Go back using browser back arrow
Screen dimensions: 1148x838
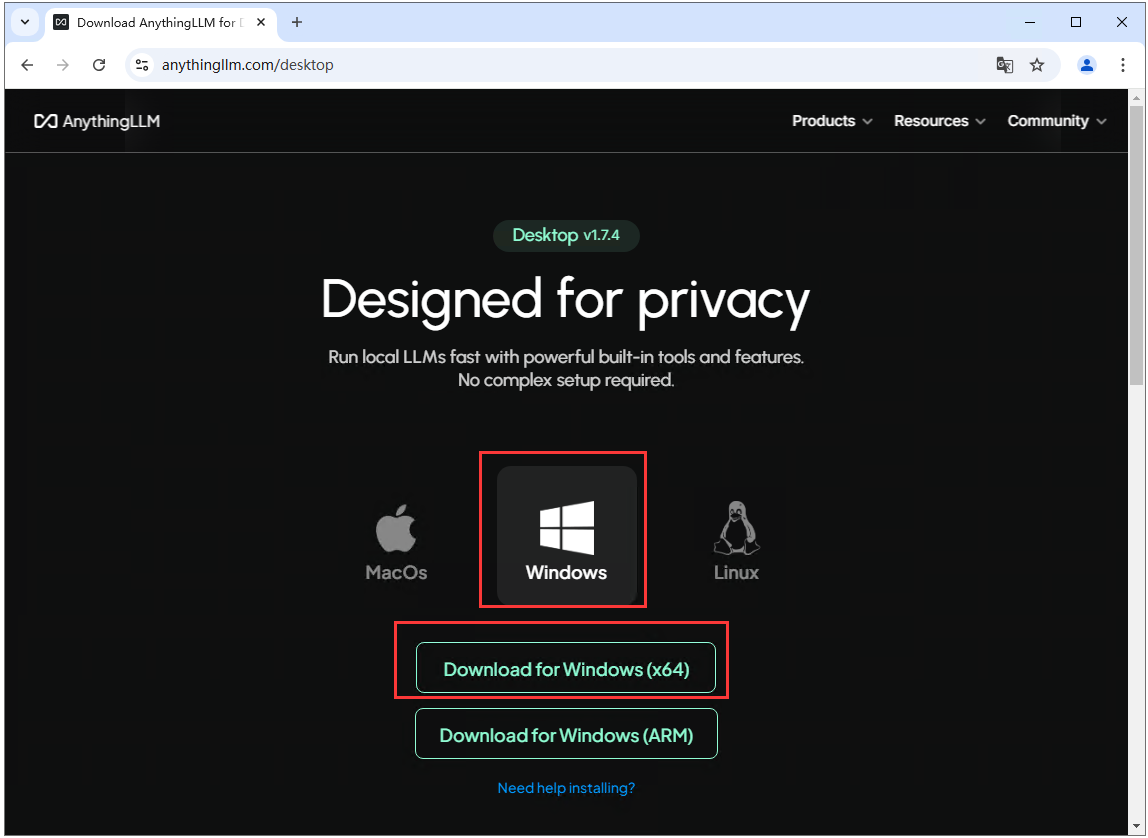click(27, 65)
